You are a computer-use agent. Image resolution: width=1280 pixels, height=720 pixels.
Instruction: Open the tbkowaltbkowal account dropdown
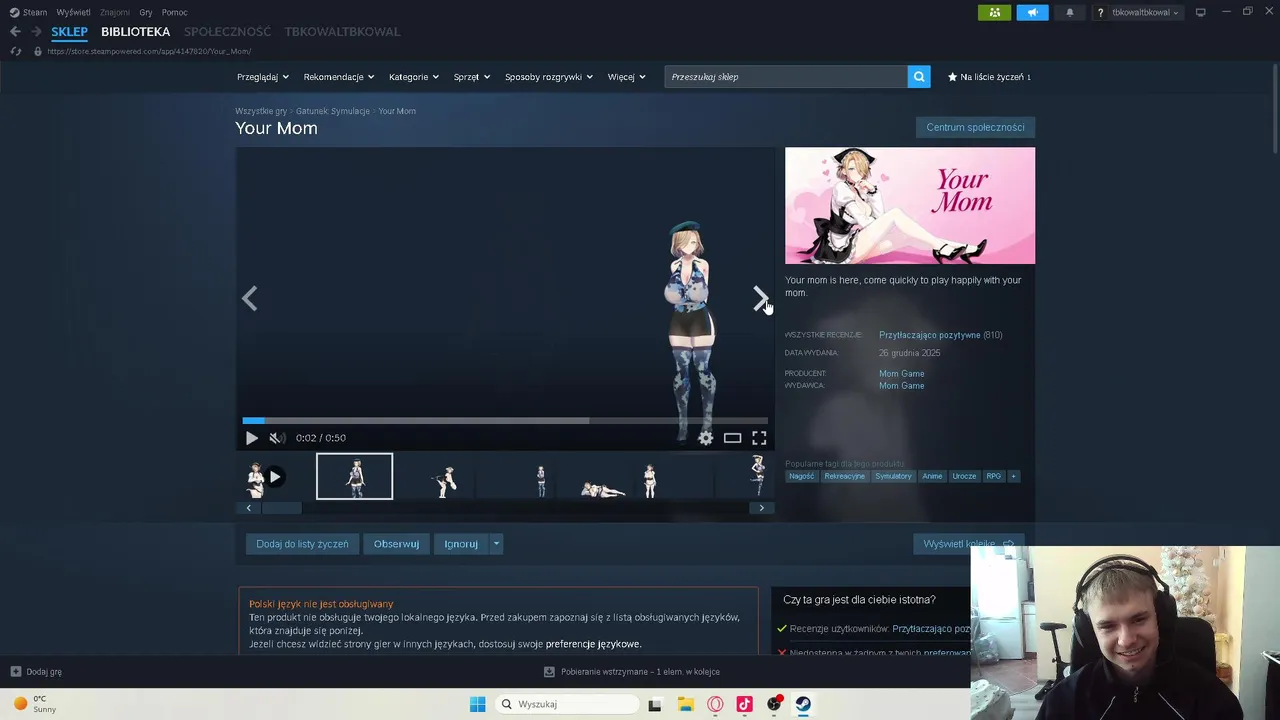coord(1146,13)
